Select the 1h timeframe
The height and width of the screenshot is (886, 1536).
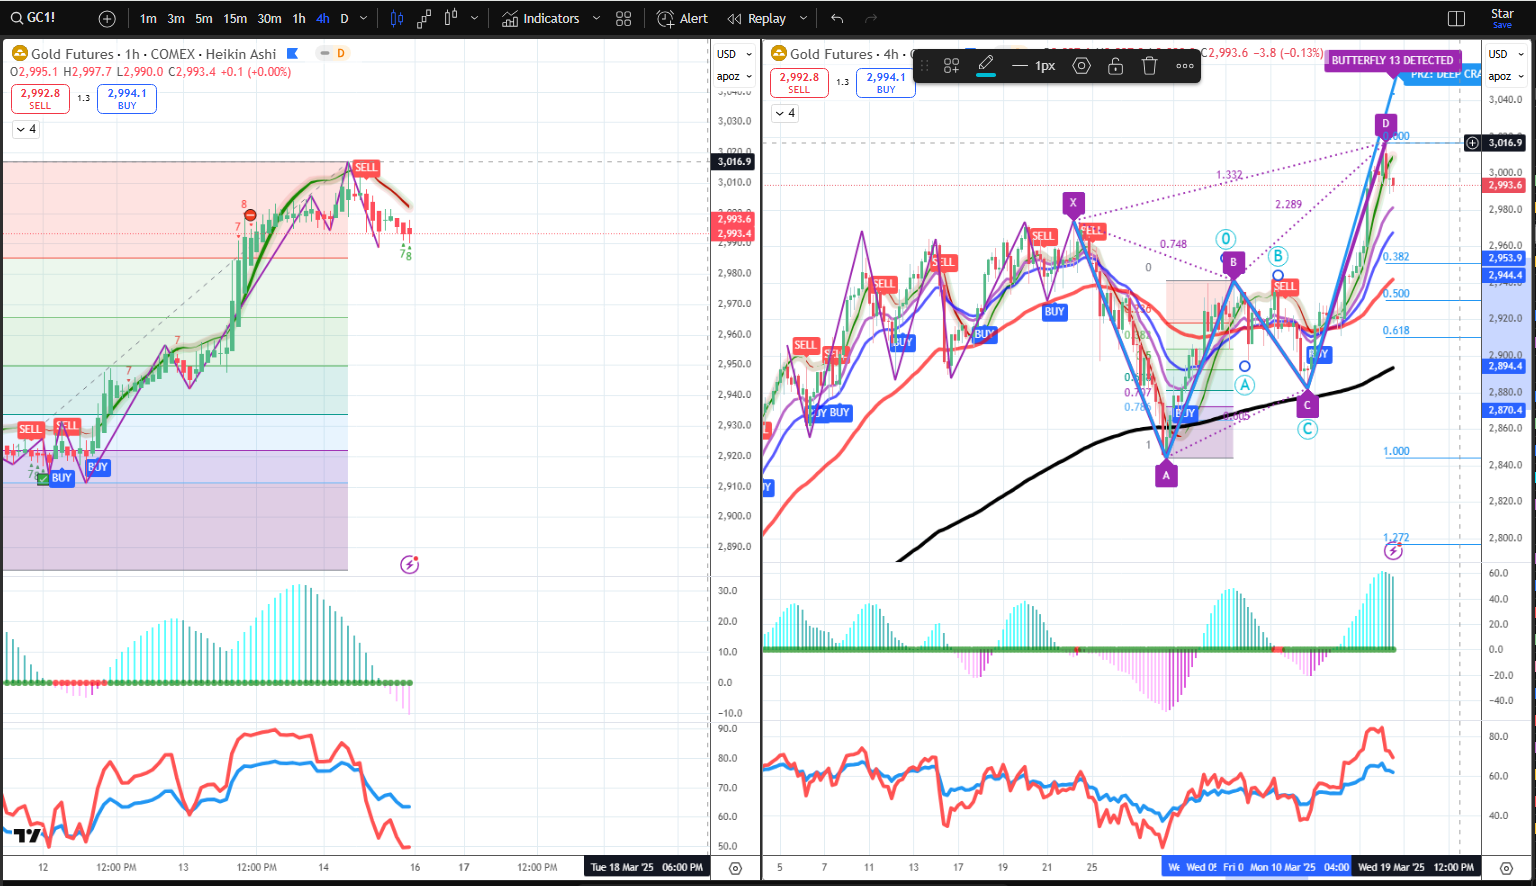(x=299, y=18)
